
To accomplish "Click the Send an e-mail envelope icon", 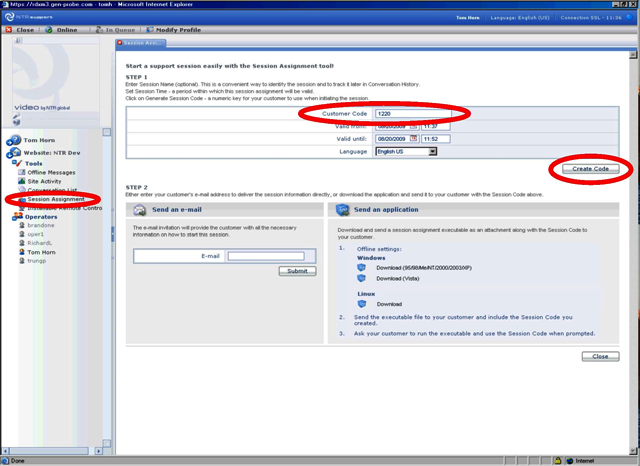I will tap(139, 209).
